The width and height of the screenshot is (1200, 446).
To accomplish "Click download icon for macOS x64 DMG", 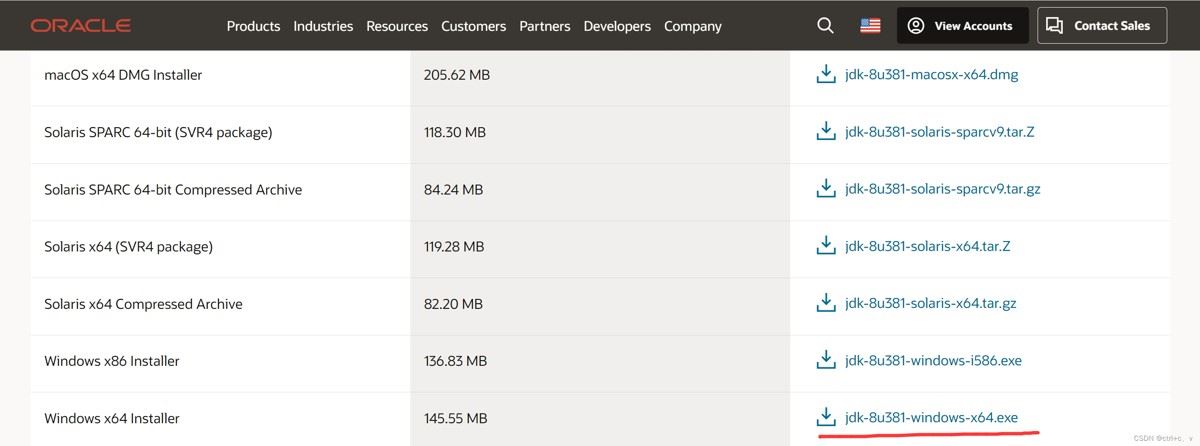I will pos(826,75).
